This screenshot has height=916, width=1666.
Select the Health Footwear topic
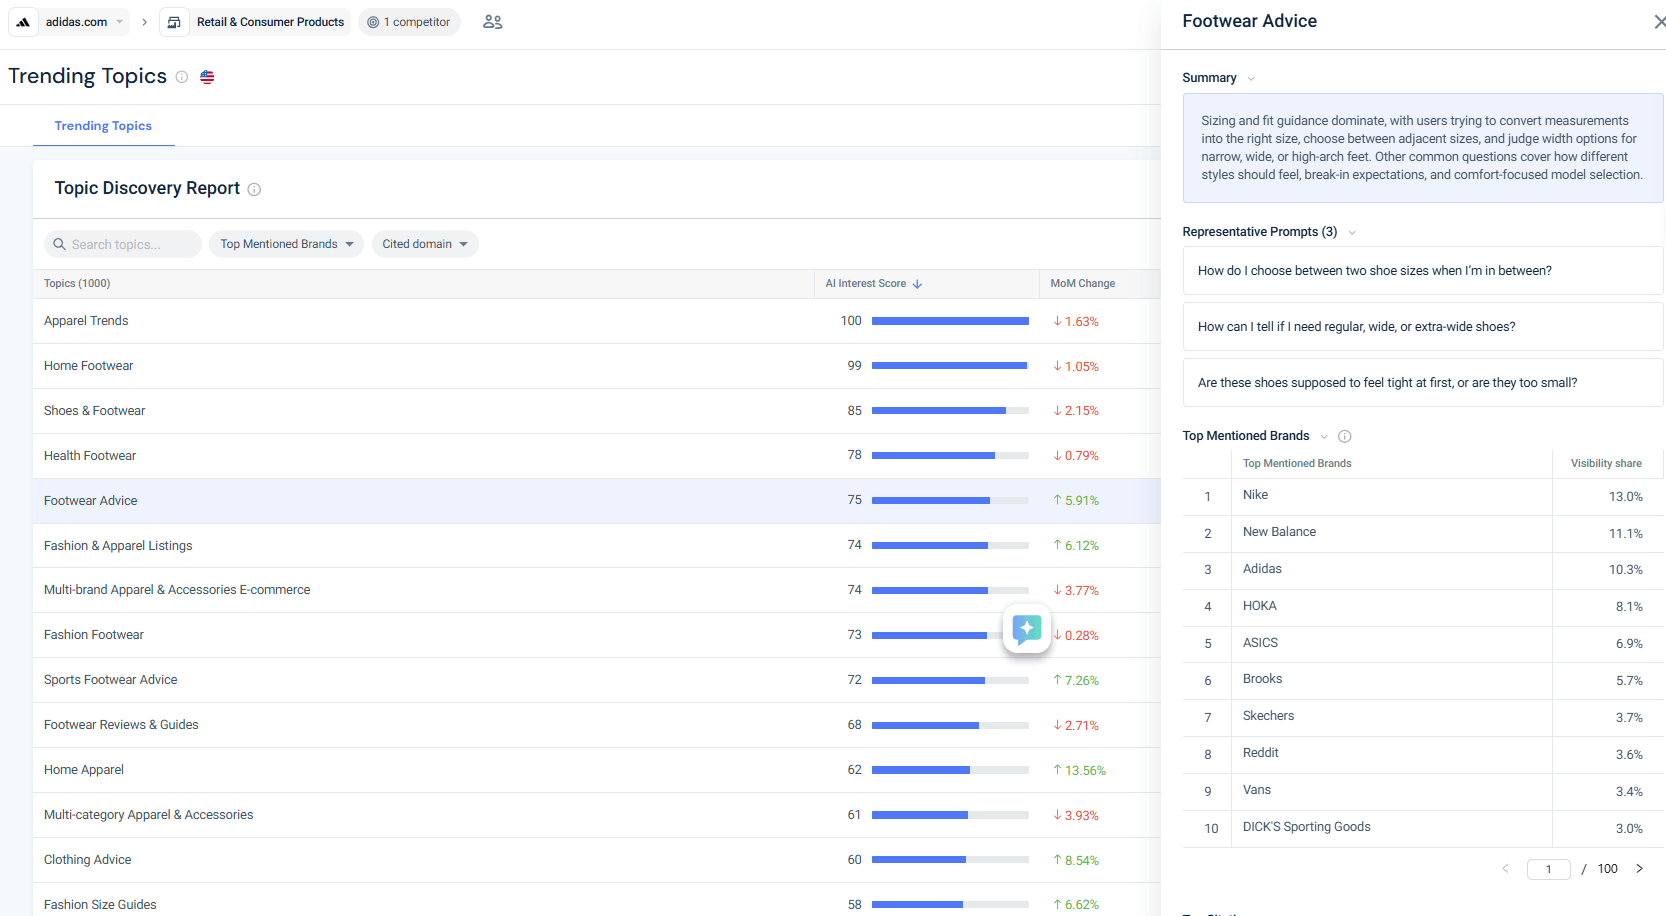[x=90, y=456]
